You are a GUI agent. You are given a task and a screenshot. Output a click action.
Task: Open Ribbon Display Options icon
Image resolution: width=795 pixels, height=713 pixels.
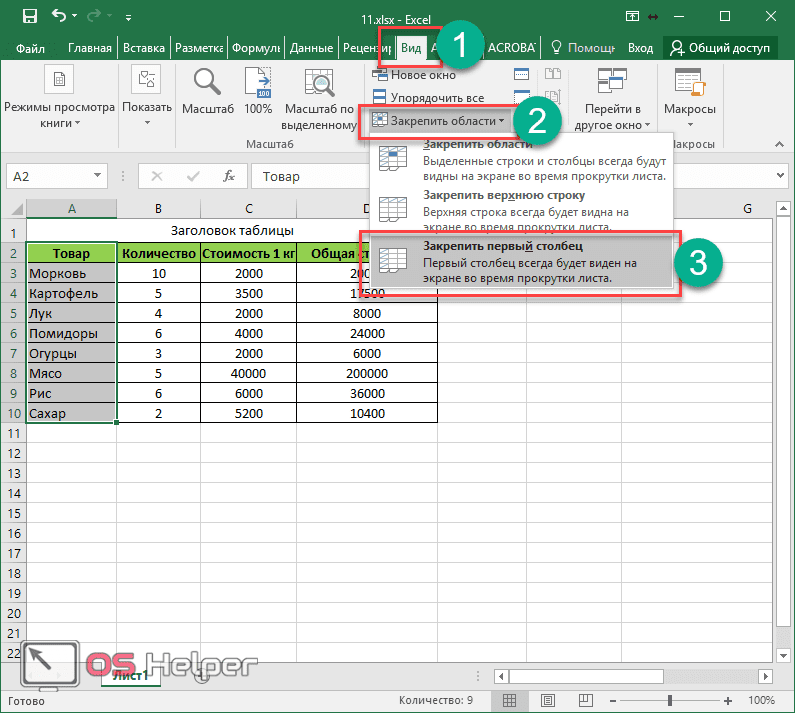tap(632, 16)
